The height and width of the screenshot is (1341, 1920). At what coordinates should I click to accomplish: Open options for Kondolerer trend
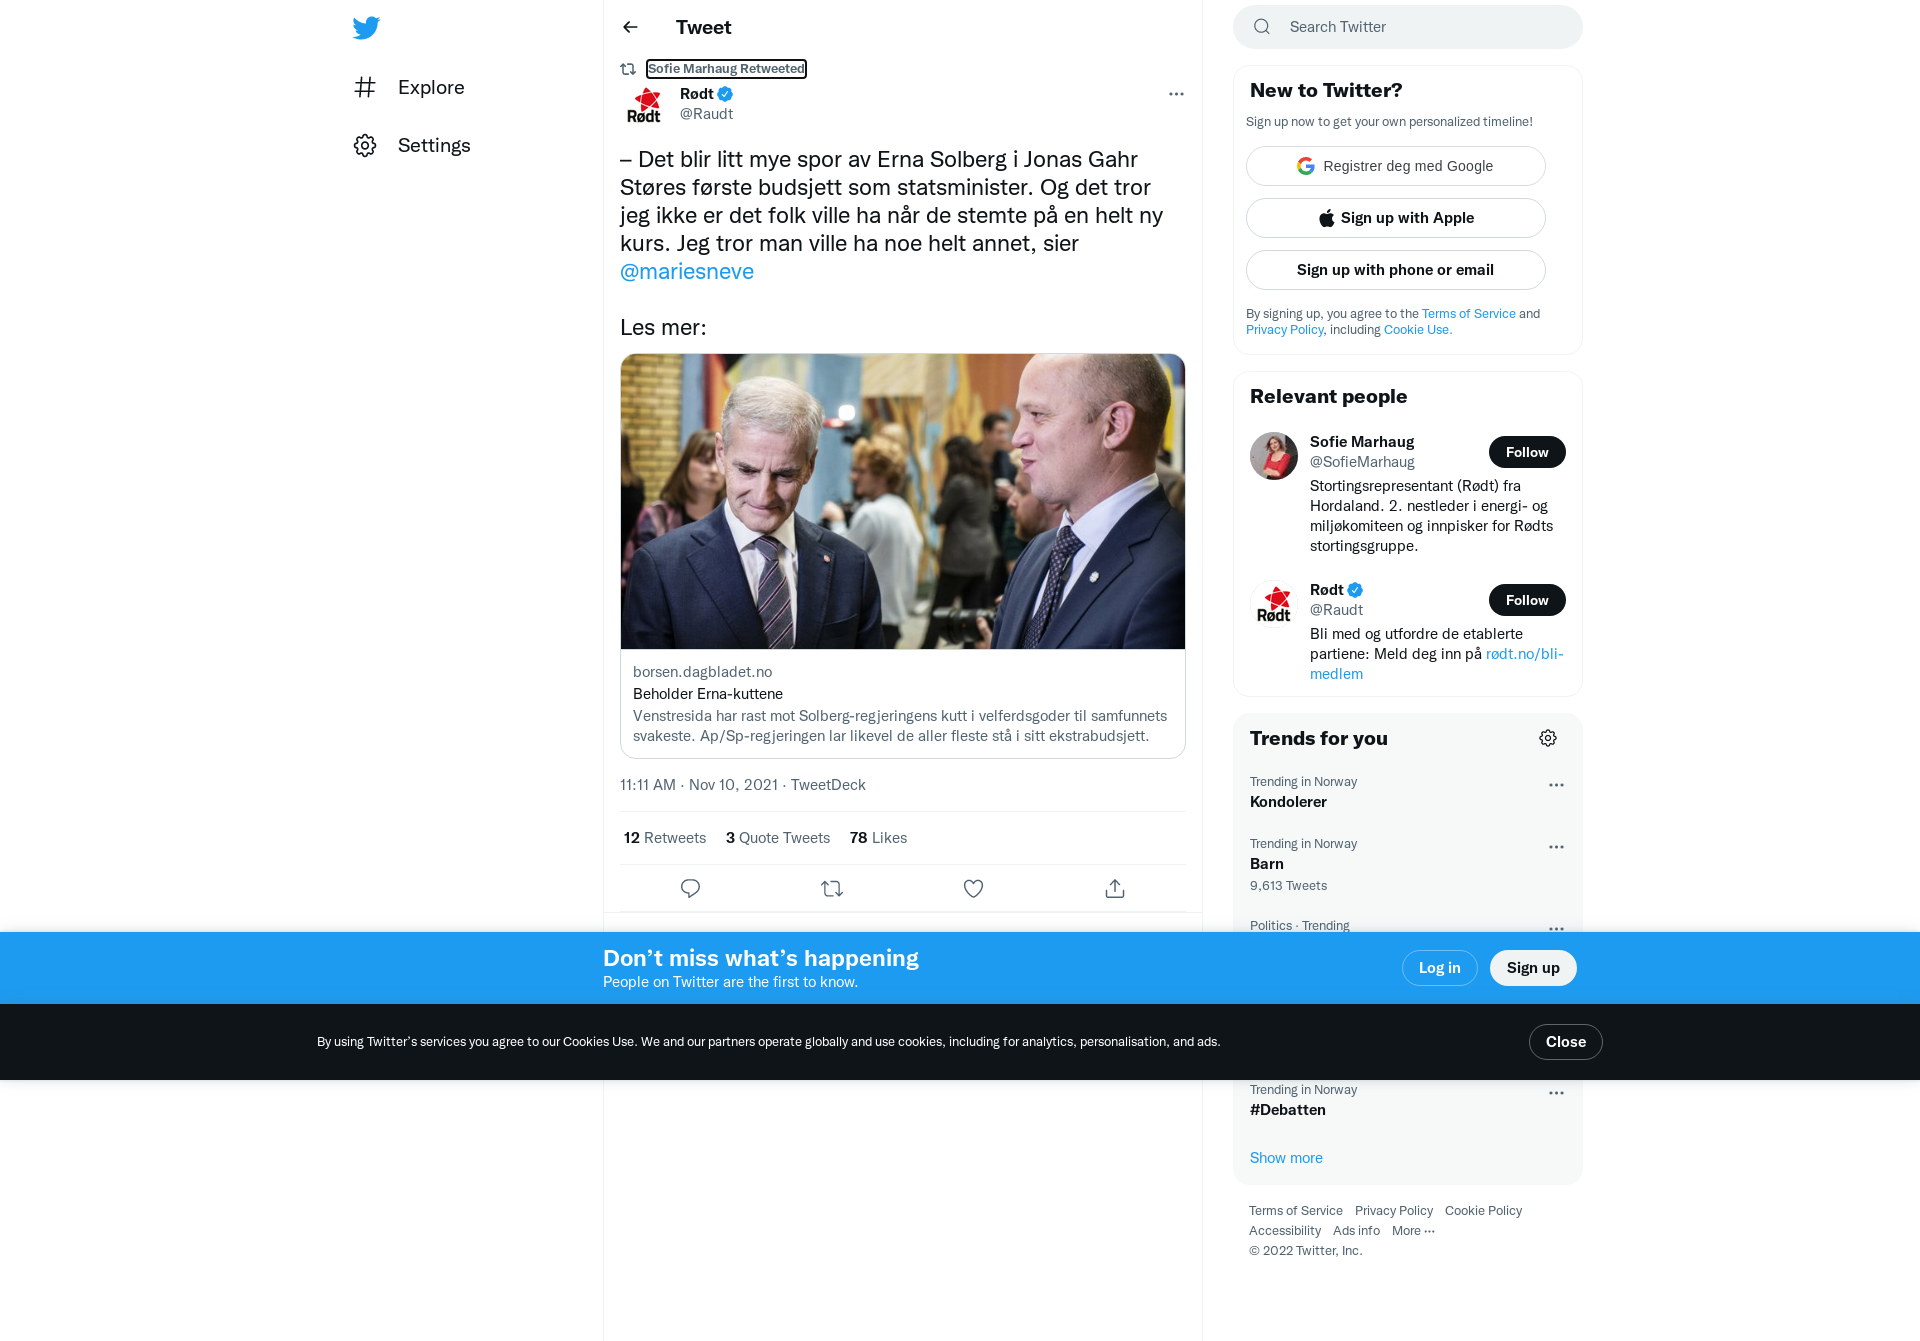click(x=1556, y=785)
